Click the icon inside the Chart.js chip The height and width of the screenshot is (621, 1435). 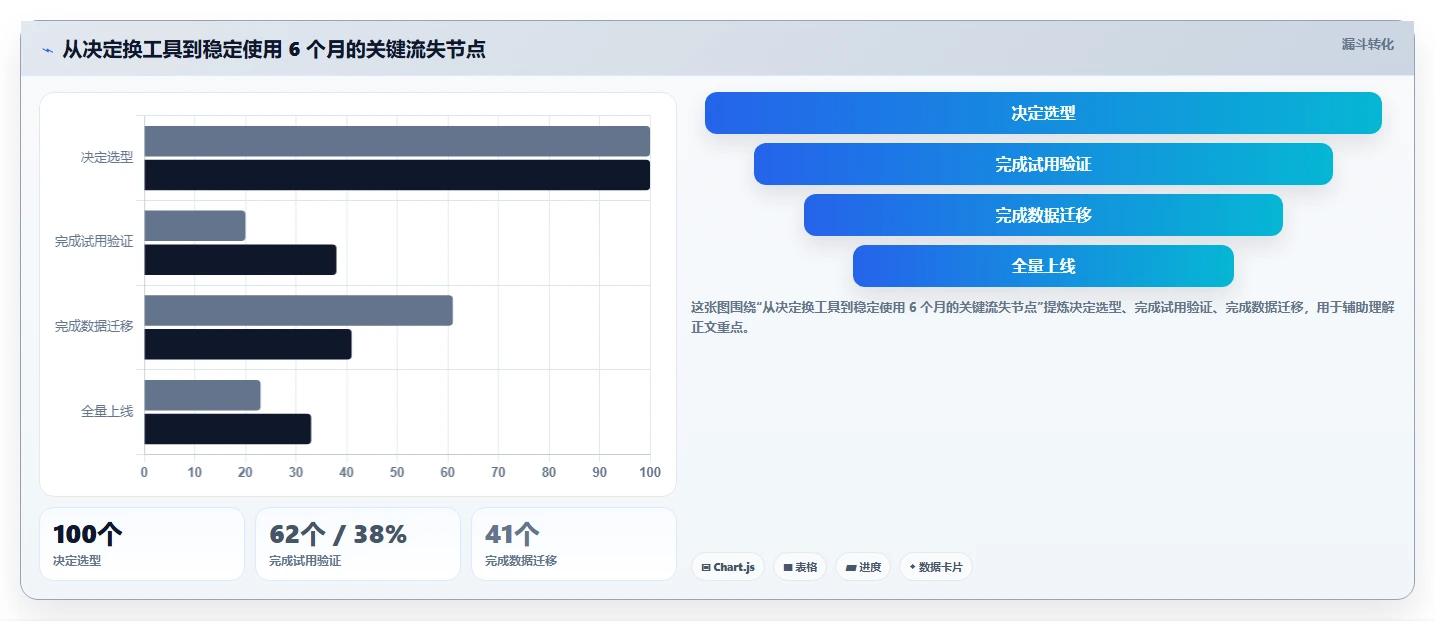point(706,567)
